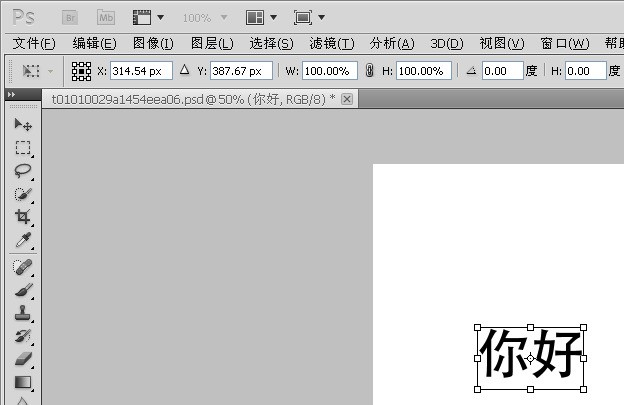The image size is (624, 405).
Task: Close the t01010029a1454eea06.psd document tab
Action: (x=347, y=99)
